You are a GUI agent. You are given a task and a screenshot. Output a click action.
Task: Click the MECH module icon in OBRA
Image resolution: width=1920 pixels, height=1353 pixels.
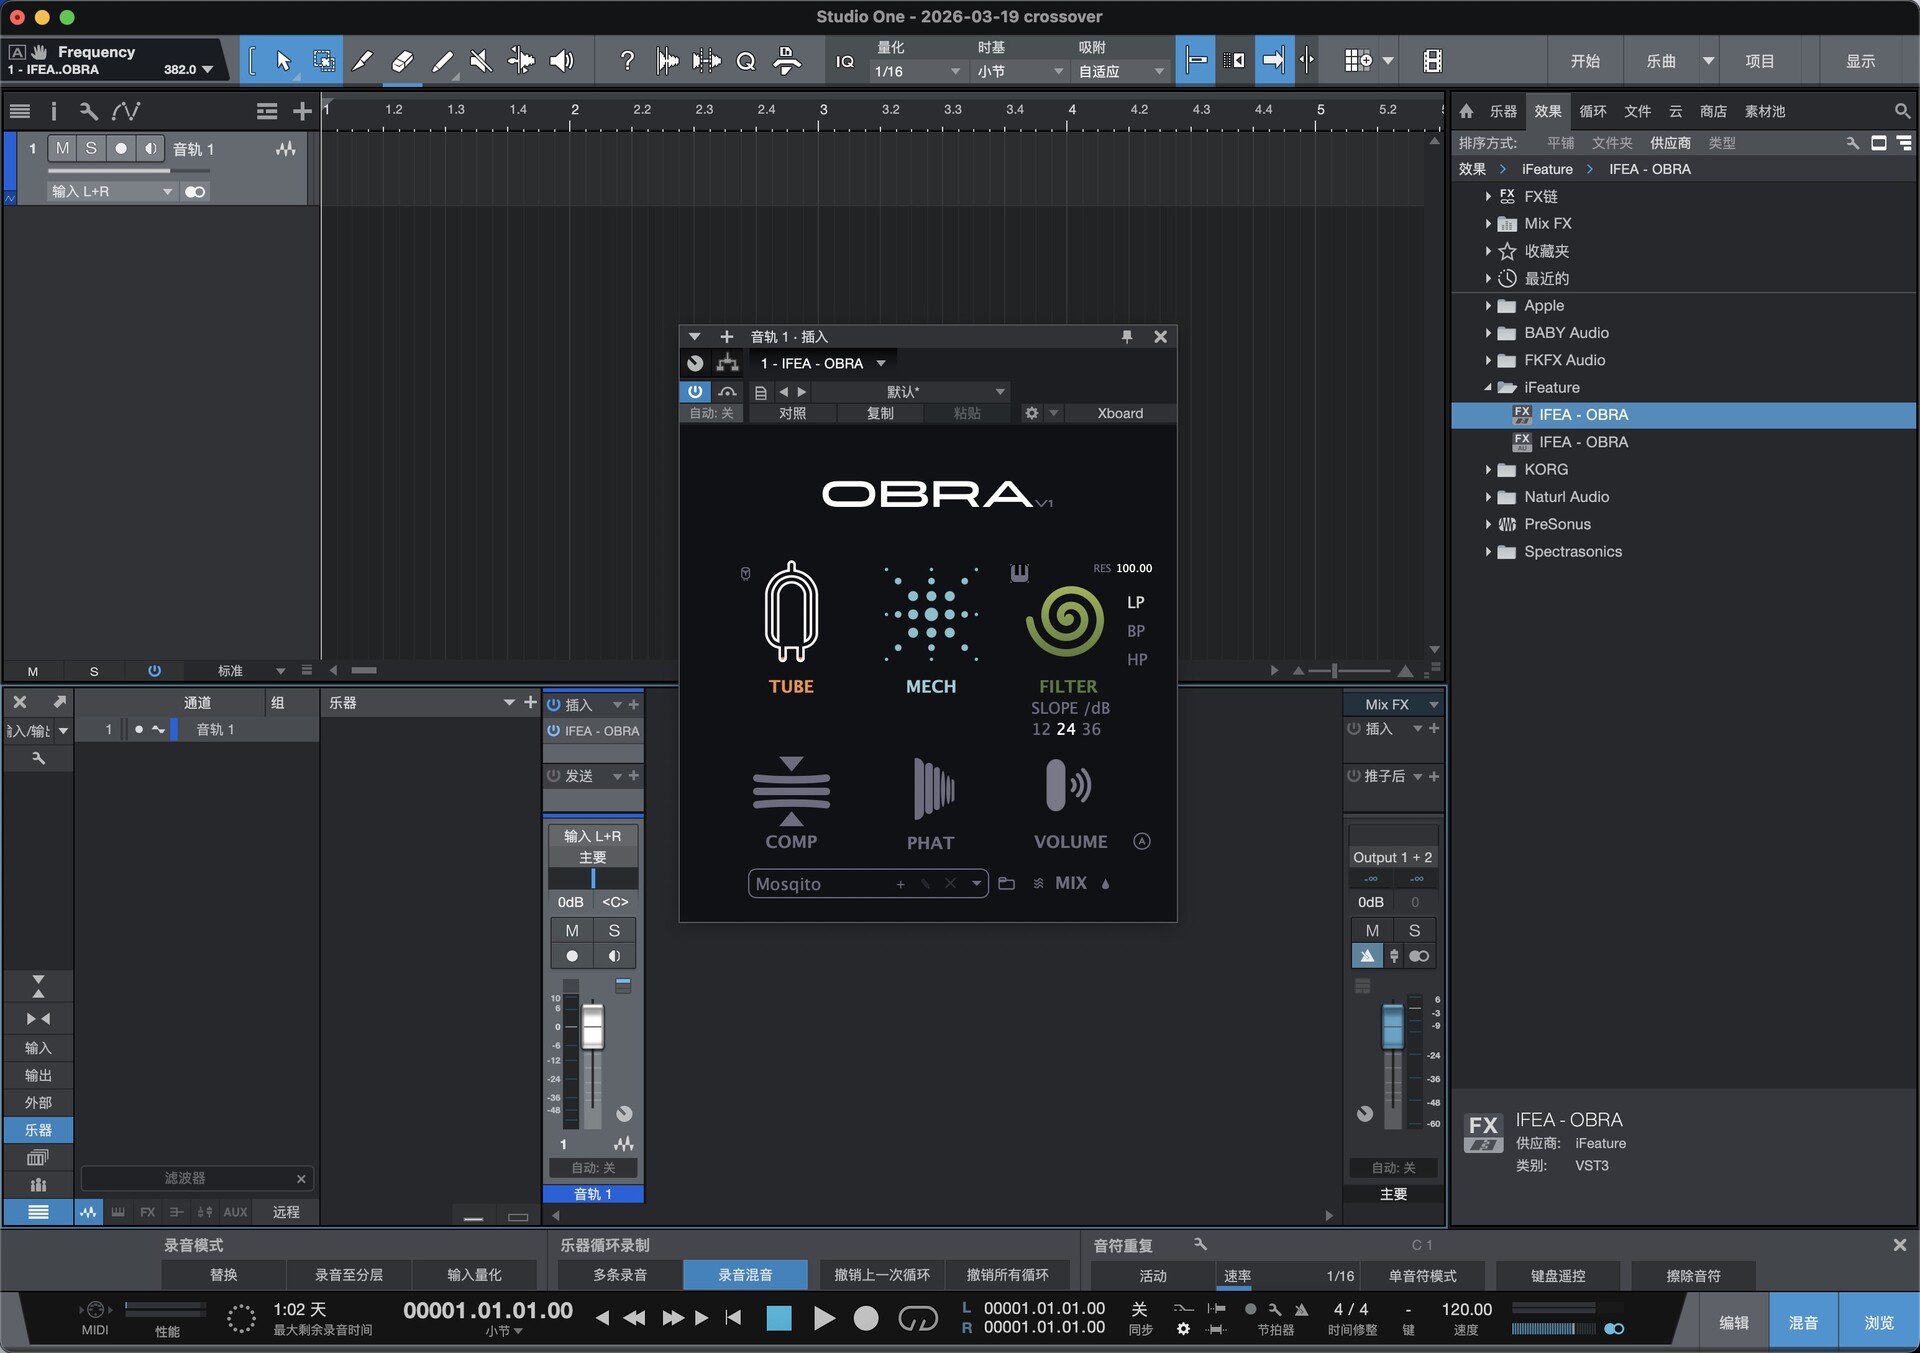tap(930, 613)
